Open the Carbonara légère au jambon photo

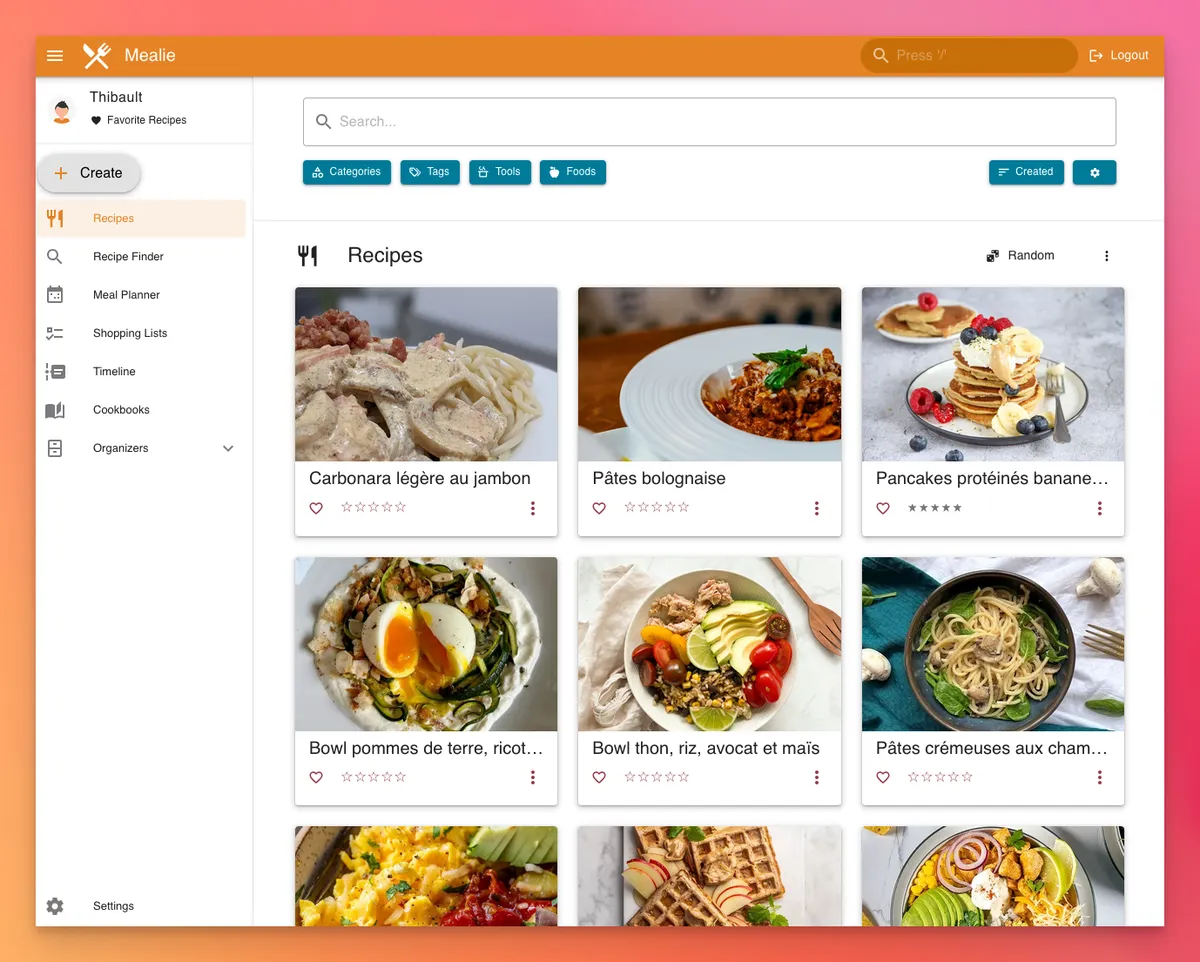point(426,374)
